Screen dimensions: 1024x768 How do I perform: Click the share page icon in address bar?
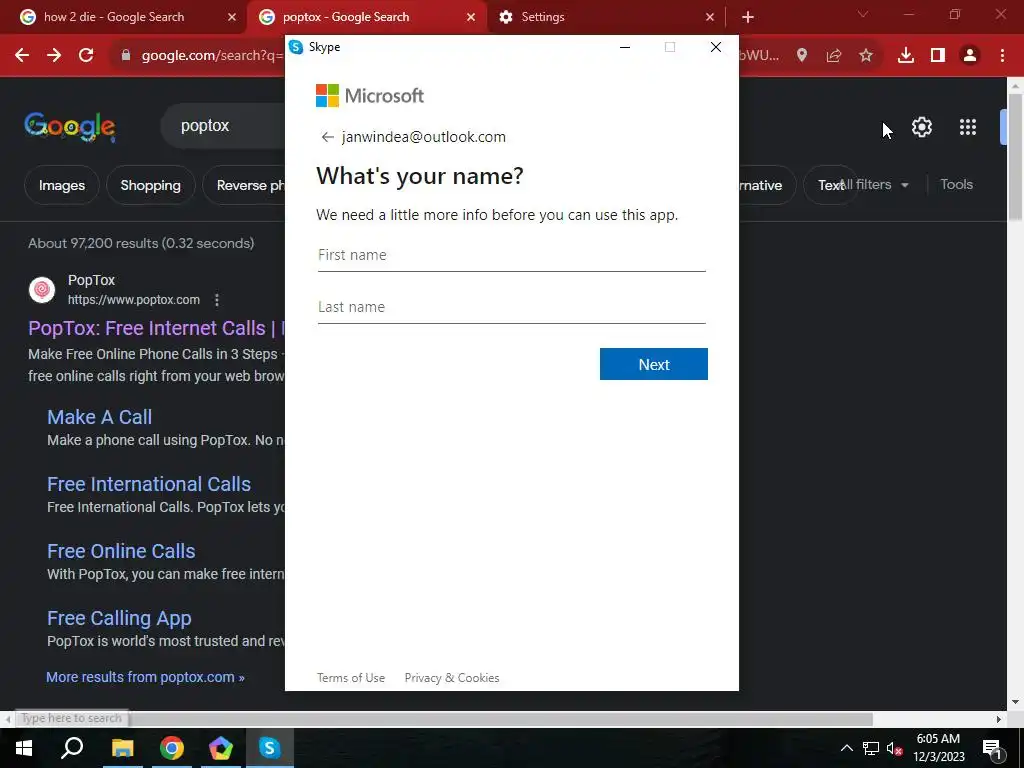point(834,56)
